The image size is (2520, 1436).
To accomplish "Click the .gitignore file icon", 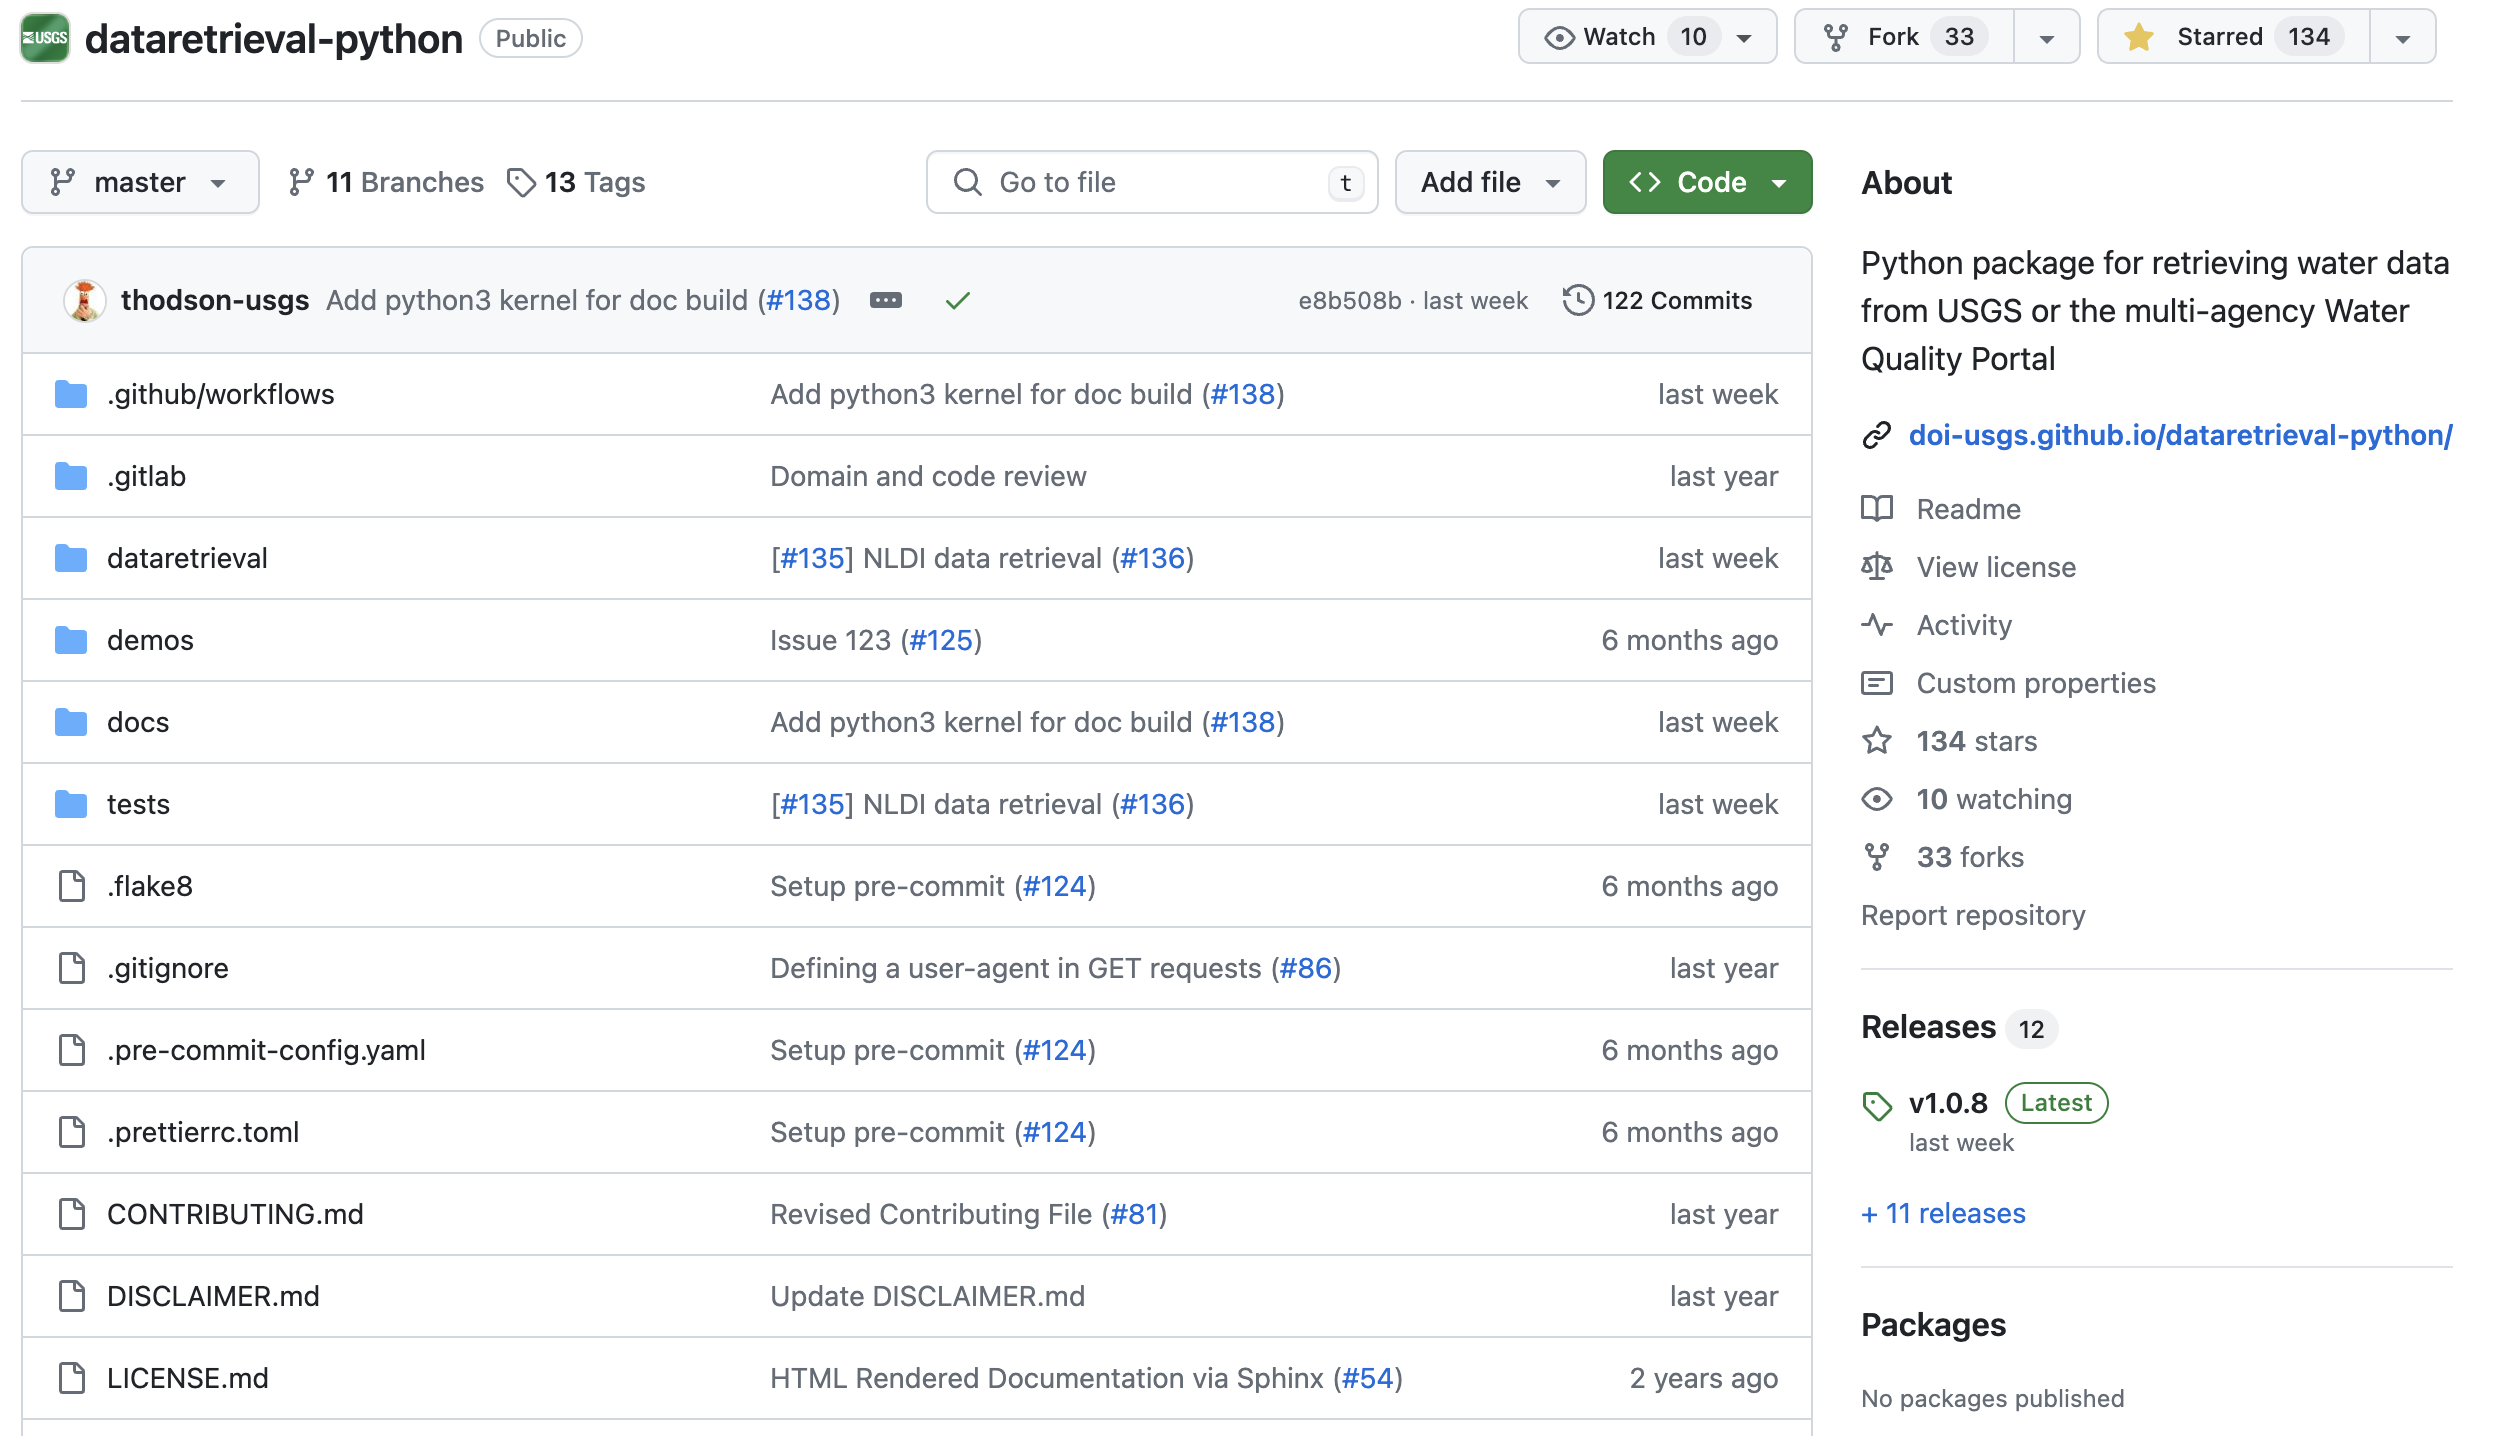I will point(72,968).
